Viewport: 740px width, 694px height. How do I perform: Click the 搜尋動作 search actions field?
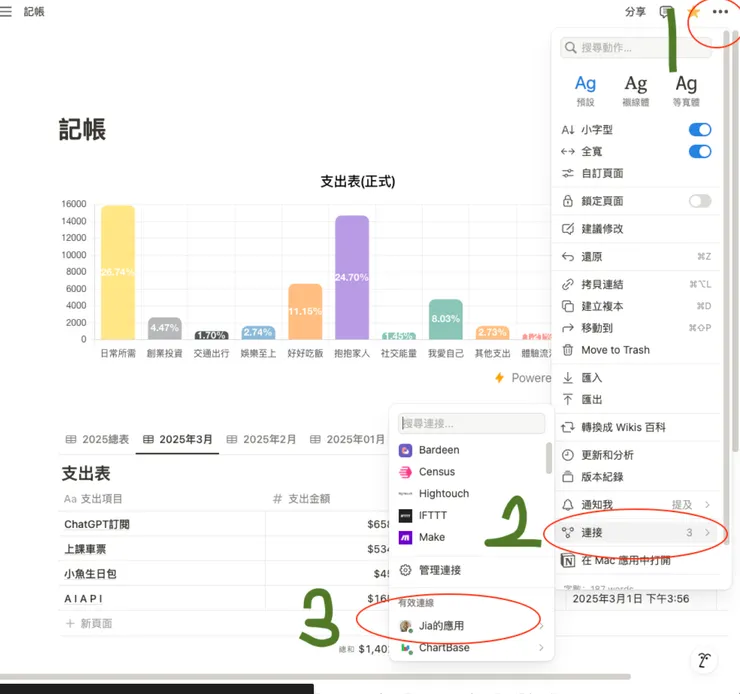[636, 48]
